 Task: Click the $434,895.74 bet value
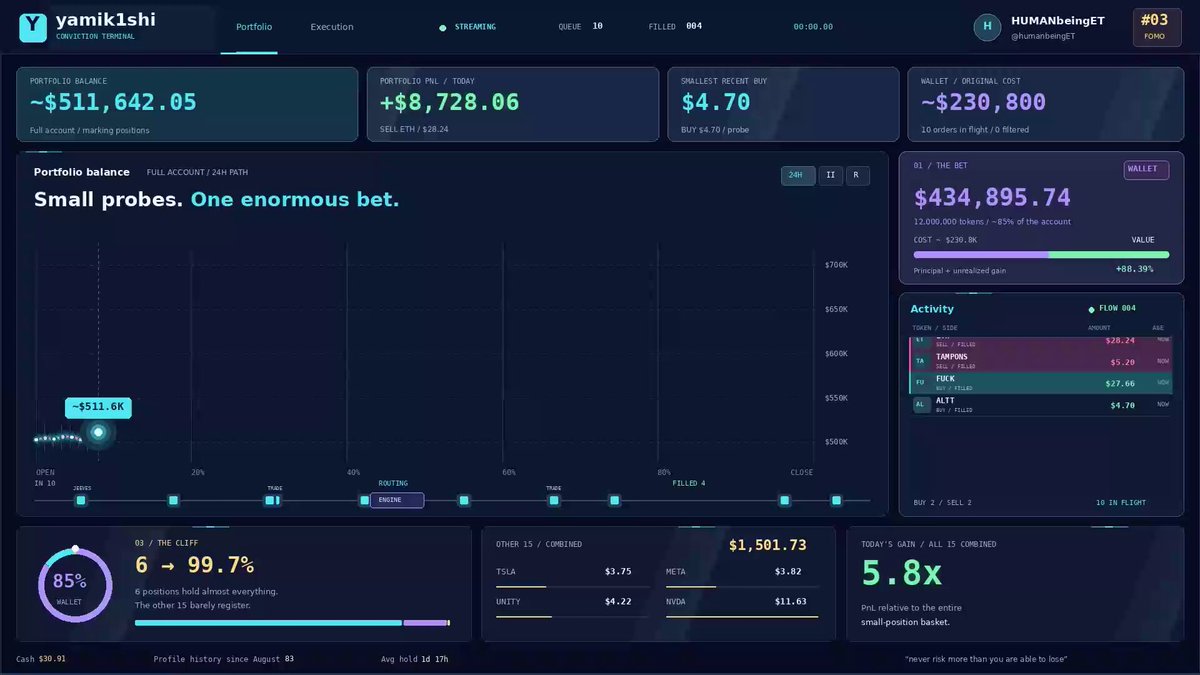[x=992, y=197]
